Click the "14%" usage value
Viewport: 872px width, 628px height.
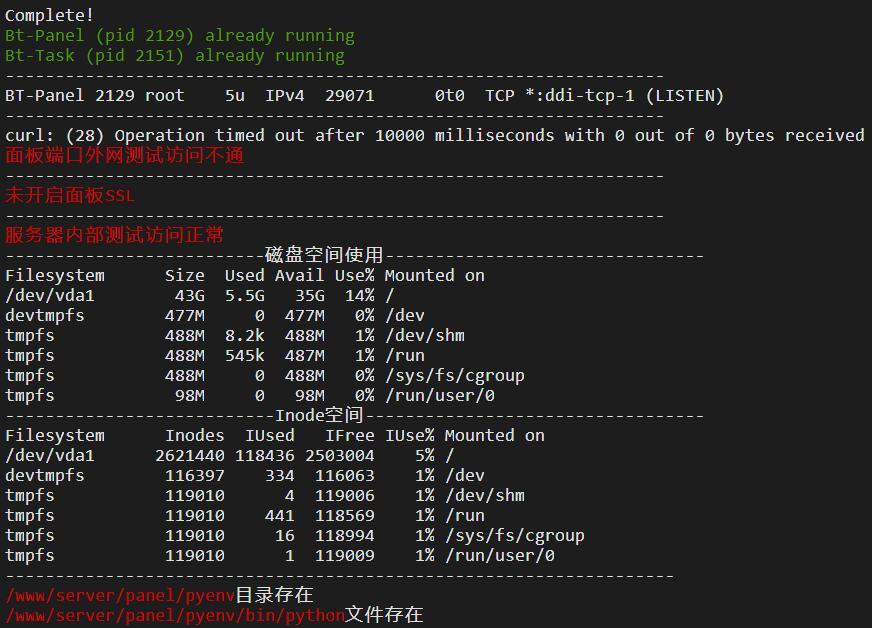360,295
